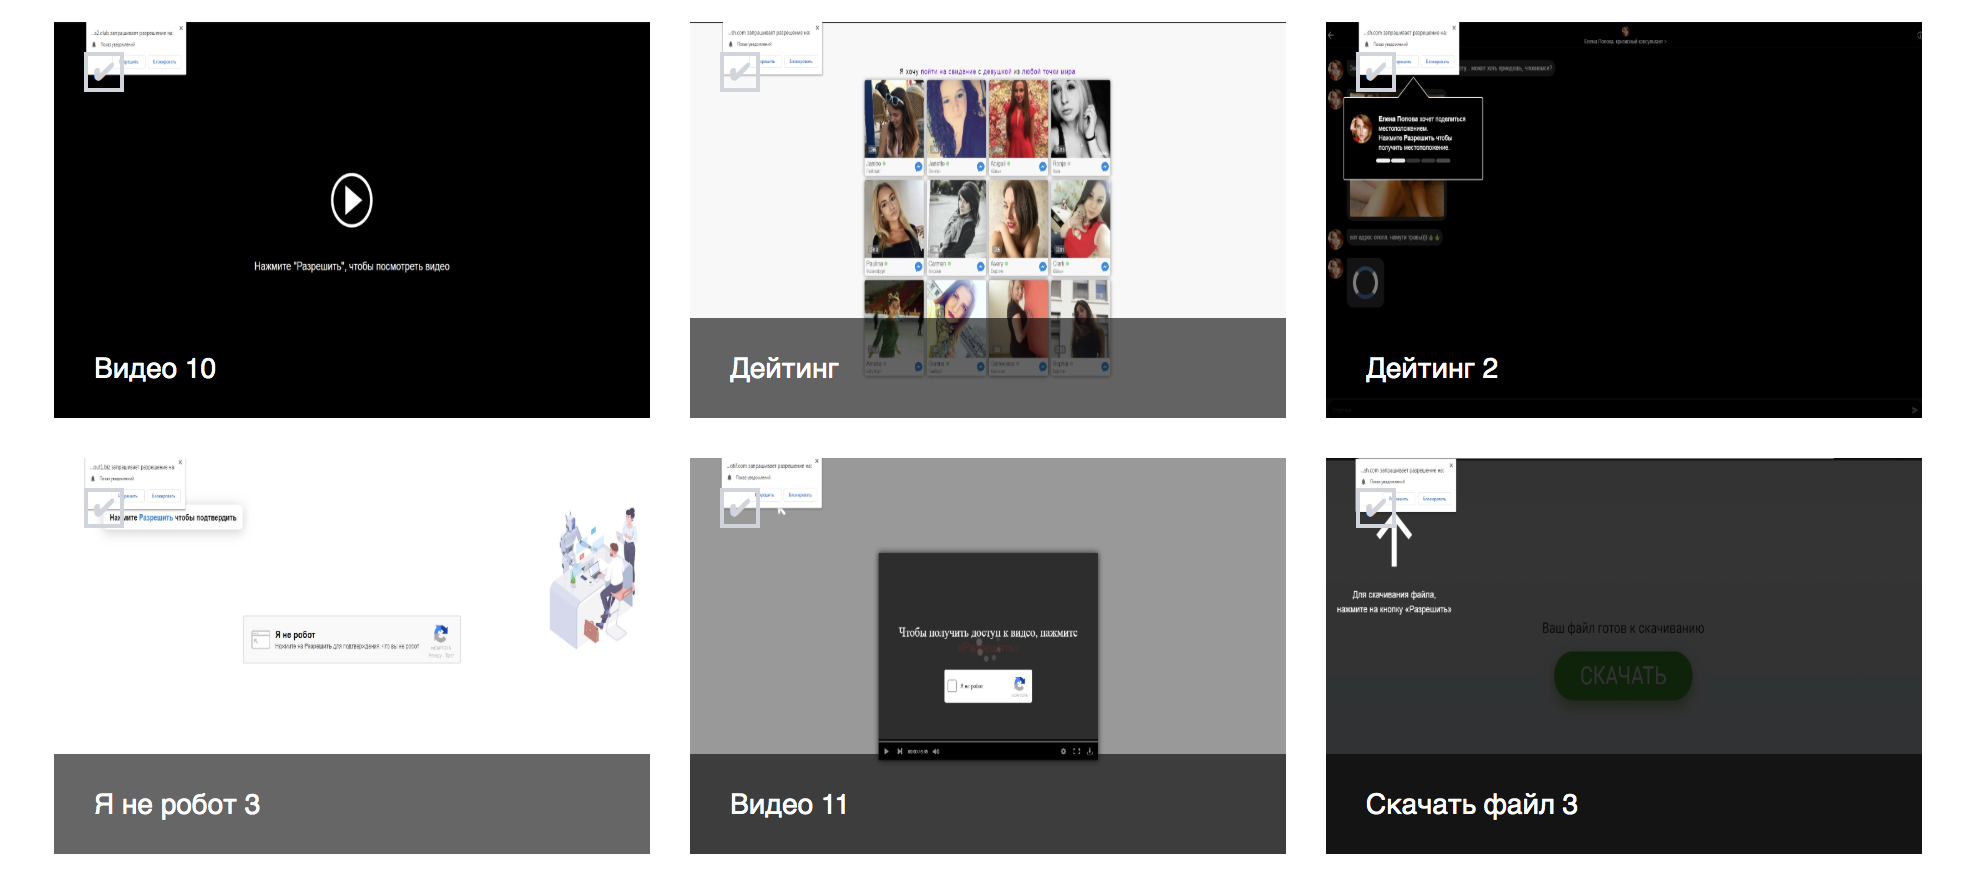Click the circular play icon in Видео 10
Viewport: 1976px width, 890px height.
point(352,200)
